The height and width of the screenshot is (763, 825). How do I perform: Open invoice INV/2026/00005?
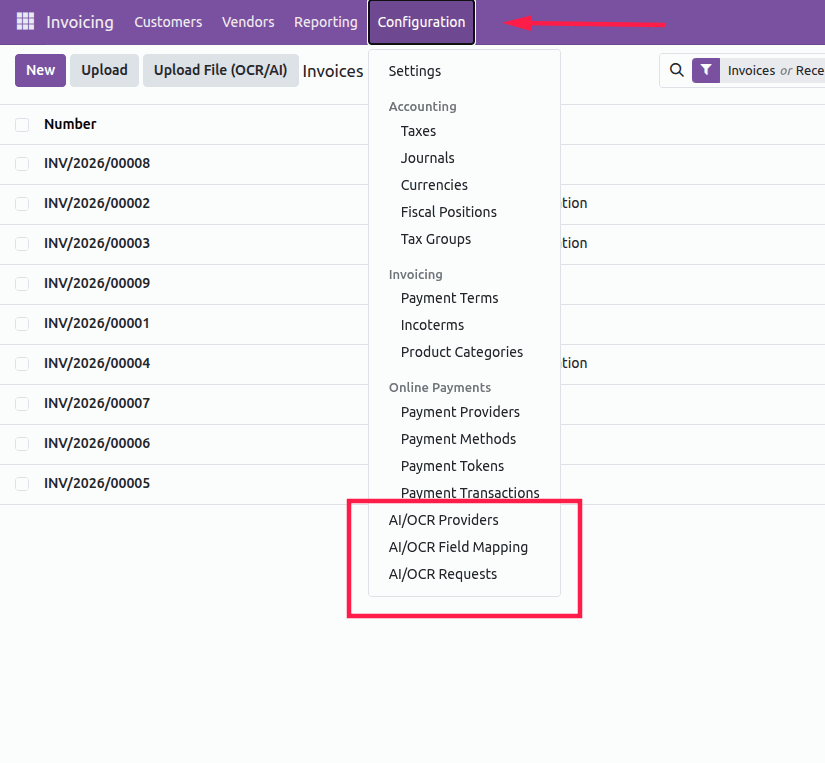click(97, 483)
